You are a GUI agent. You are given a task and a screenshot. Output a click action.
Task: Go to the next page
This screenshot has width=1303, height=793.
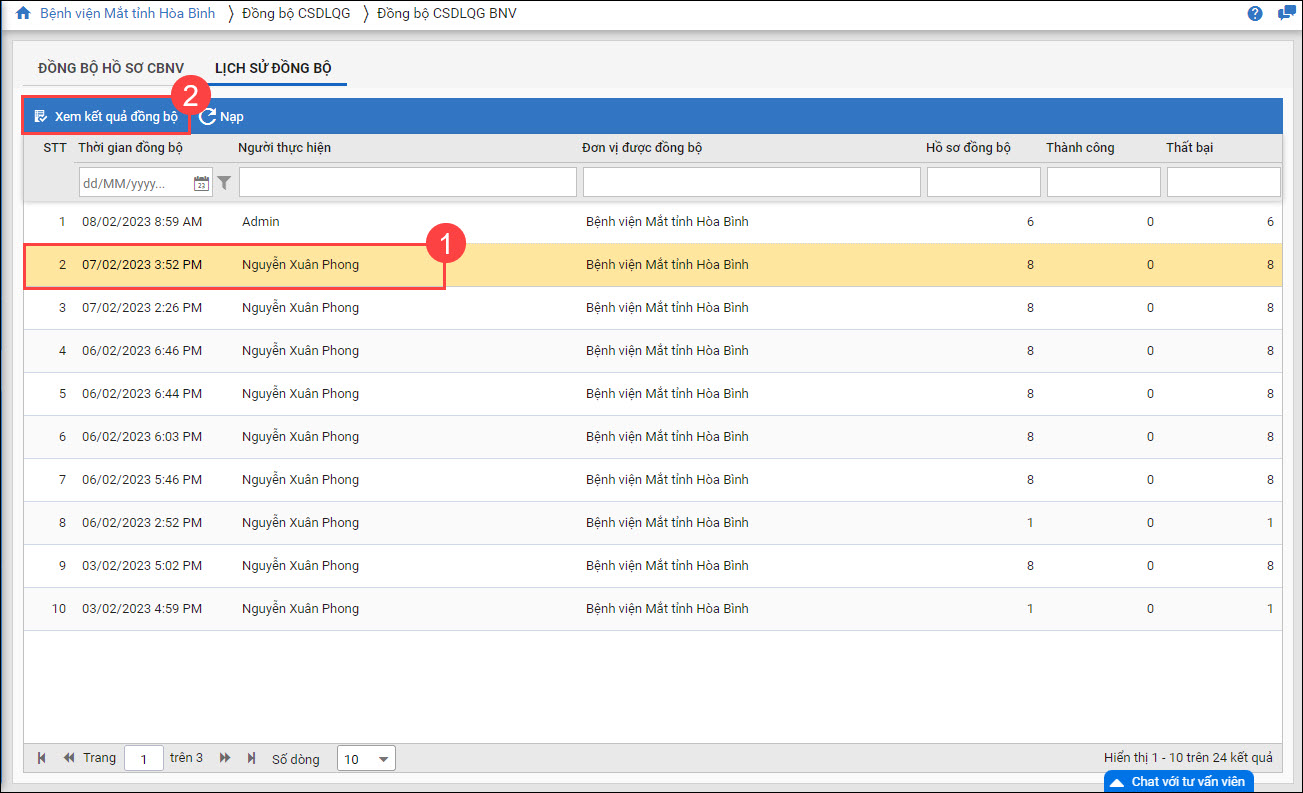click(x=225, y=759)
